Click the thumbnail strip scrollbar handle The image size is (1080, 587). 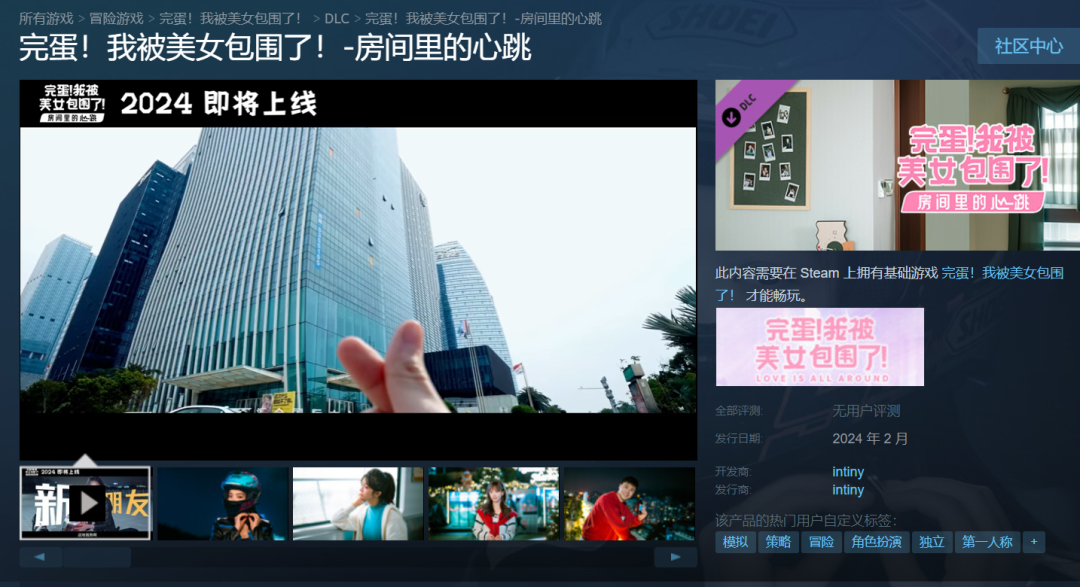pyautogui.click(x=96, y=557)
